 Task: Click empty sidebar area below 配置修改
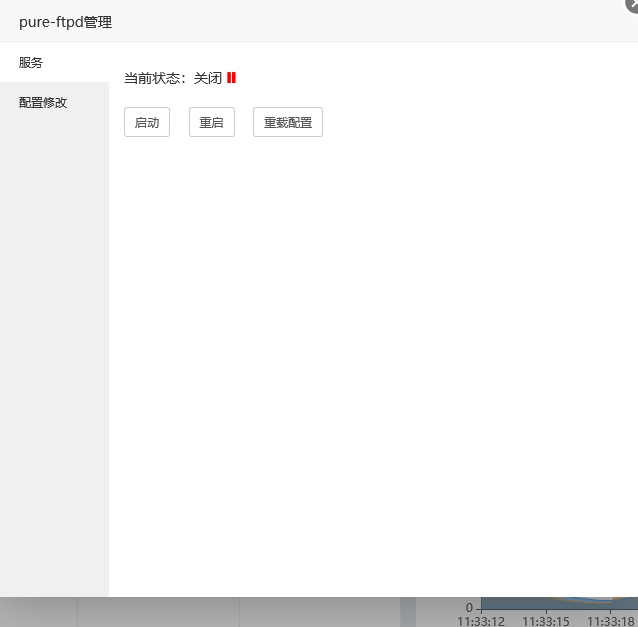[x=54, y=350]
